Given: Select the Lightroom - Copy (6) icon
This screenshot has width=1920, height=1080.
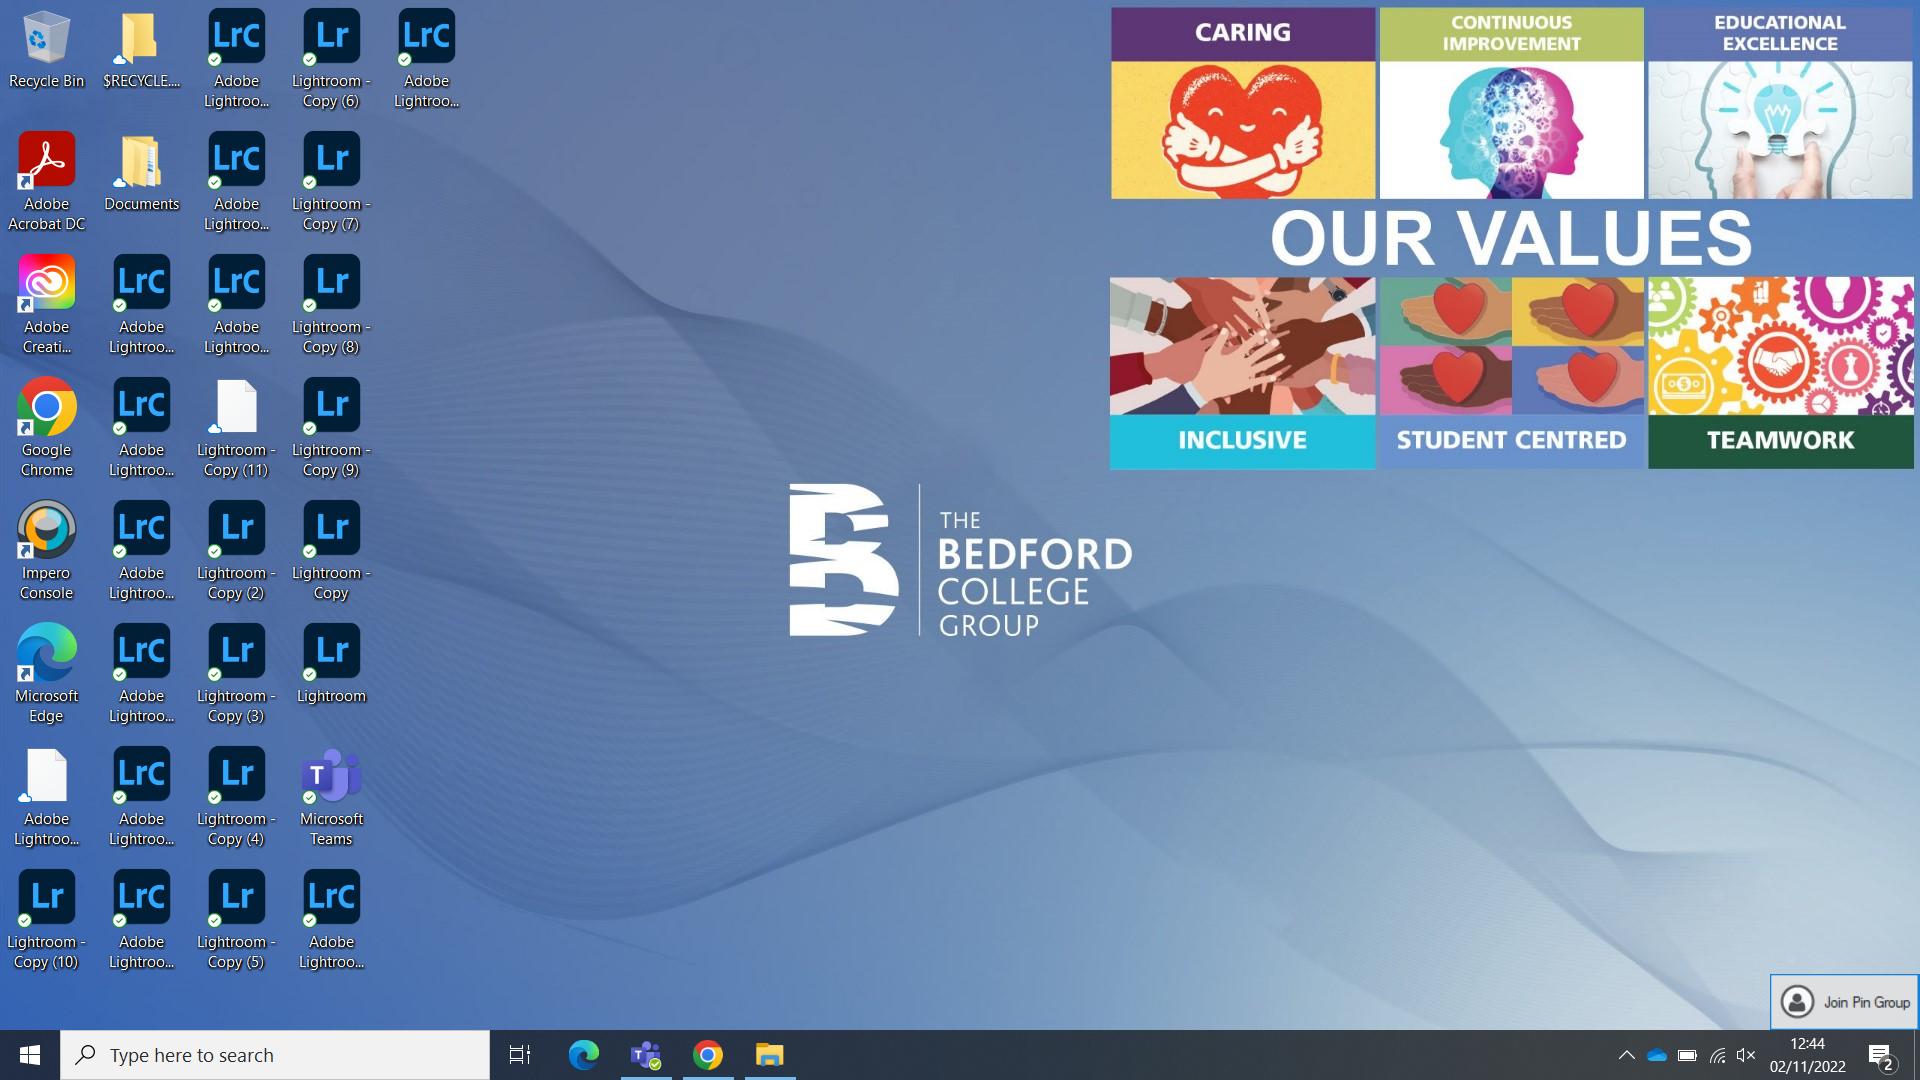Looking at the screenshot, I should point(331,38).
